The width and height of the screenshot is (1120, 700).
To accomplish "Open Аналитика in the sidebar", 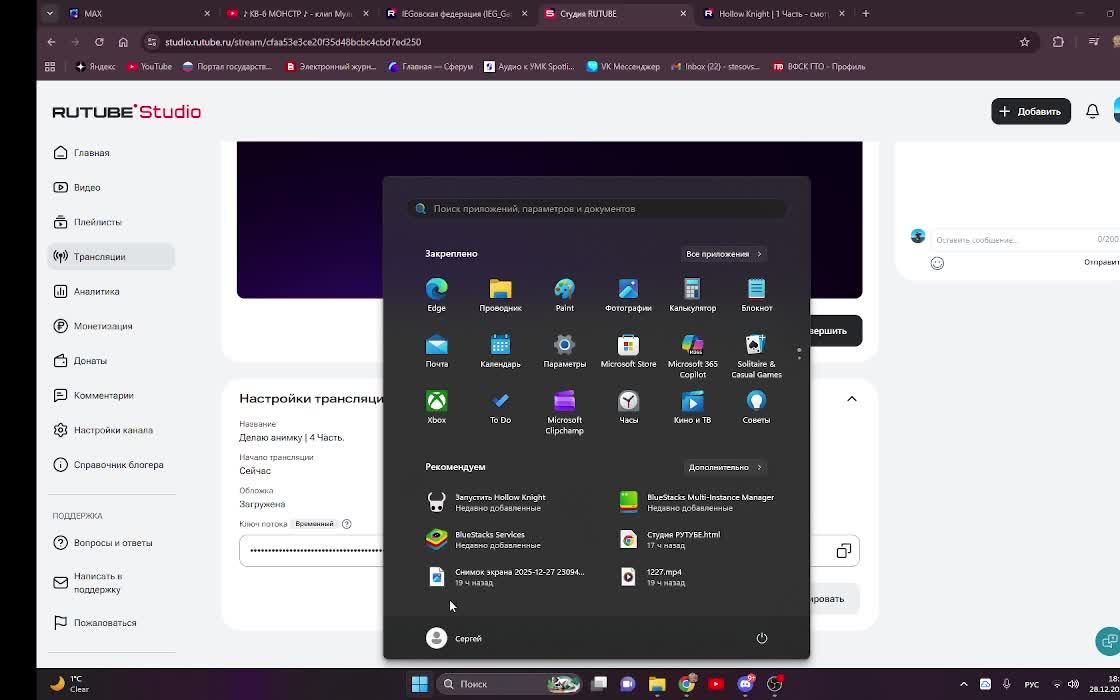I will coord(111,291).
